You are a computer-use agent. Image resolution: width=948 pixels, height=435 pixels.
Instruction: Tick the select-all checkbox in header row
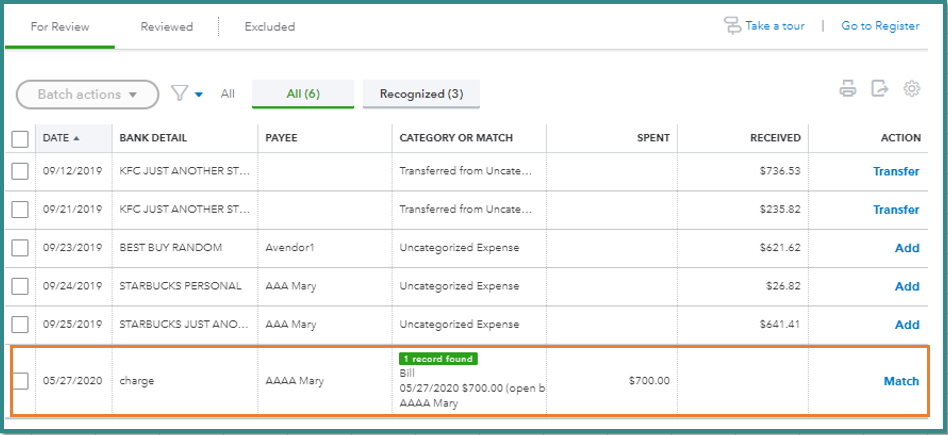click(20, 138)
